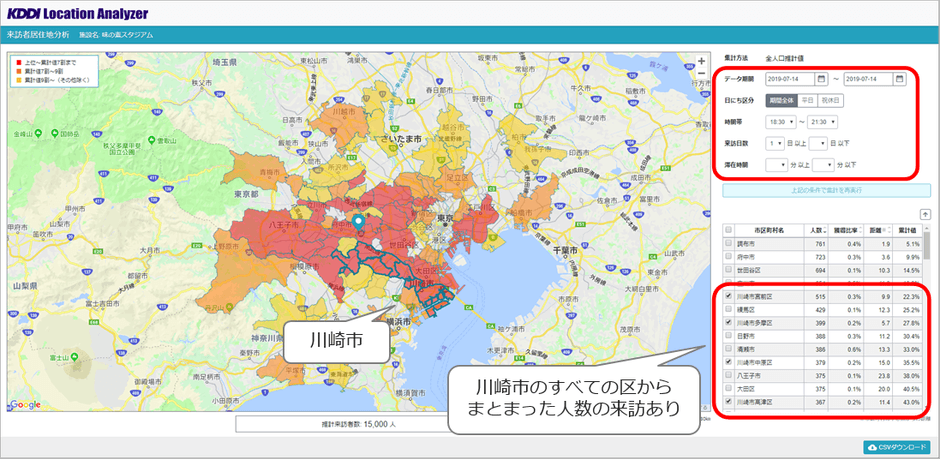
Task: Sort the table by 人数 column
Action: [x=817, y=229]
